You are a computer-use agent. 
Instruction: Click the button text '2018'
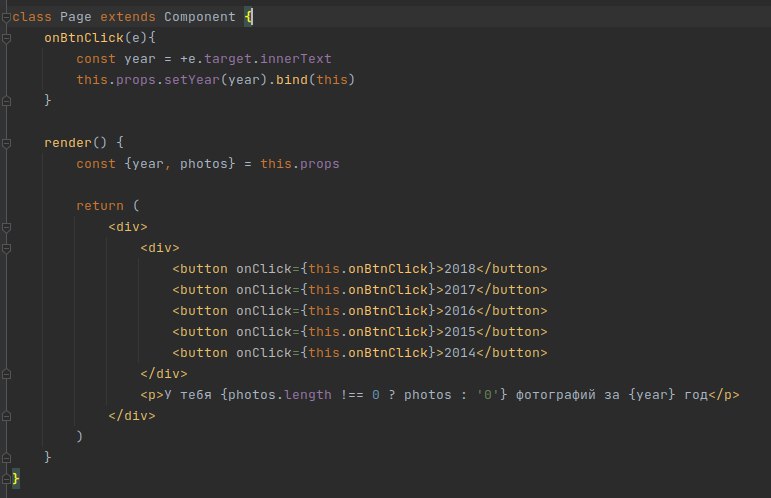pos(460,269)
